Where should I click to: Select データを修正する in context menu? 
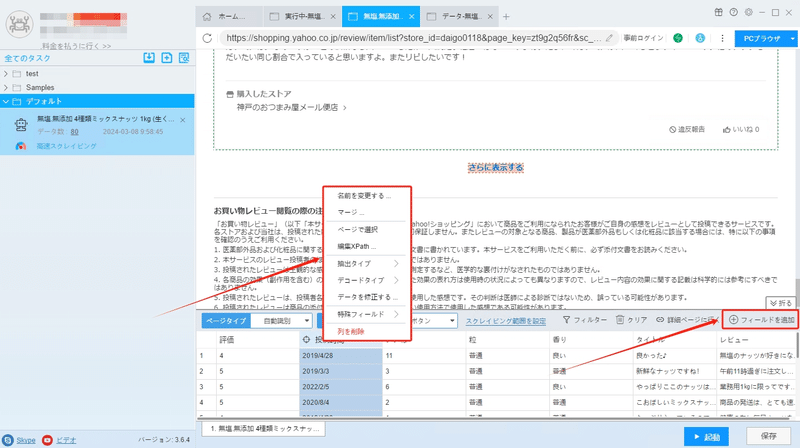[367, 297]
